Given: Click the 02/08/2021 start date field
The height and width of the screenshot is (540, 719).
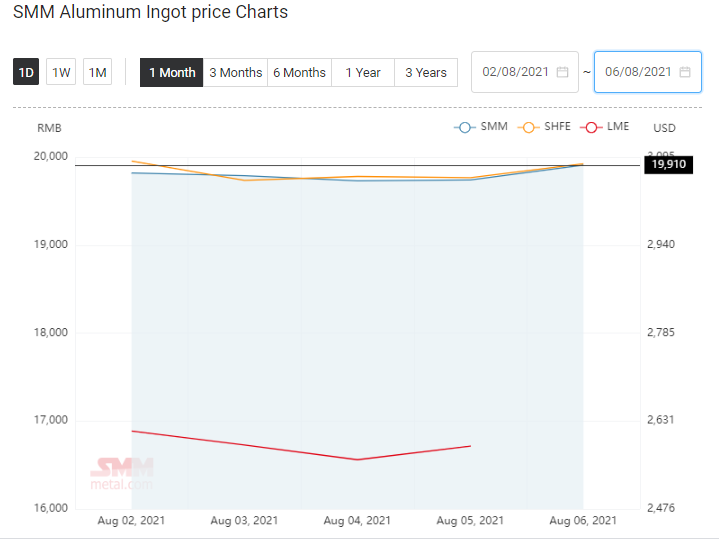Looking at the screenshot, I should coord(525,72).
